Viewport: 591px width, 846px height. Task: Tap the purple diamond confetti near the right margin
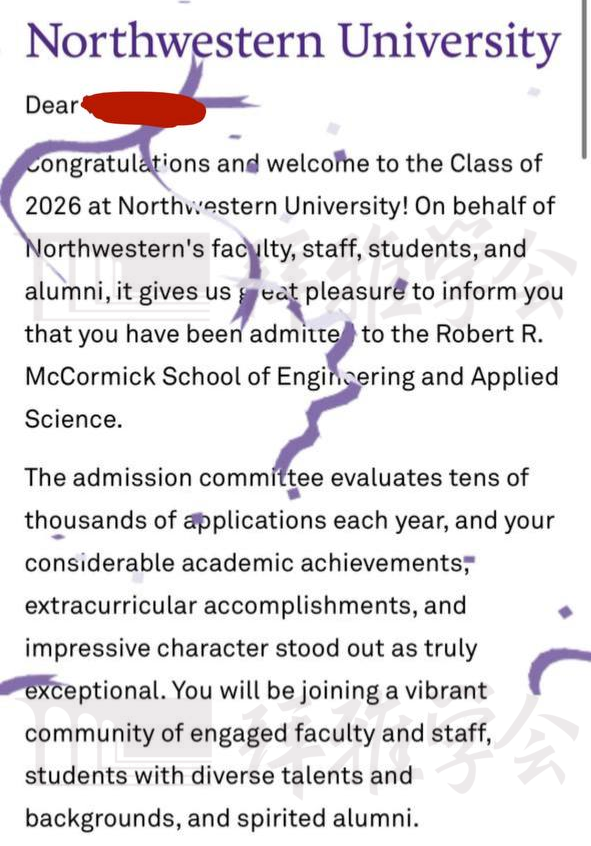565,612
